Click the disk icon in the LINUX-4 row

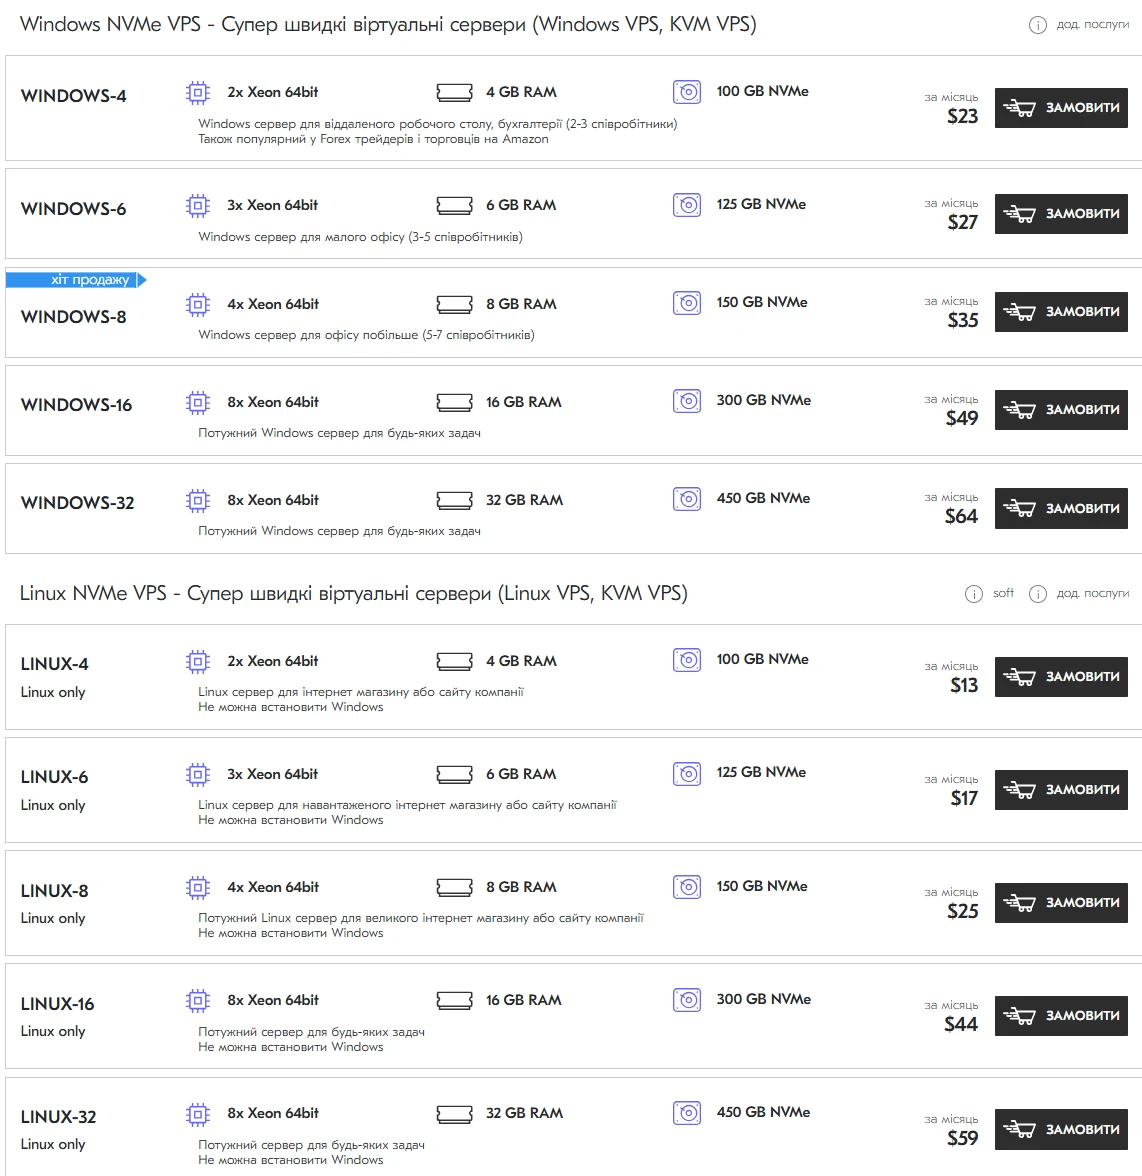687,660
